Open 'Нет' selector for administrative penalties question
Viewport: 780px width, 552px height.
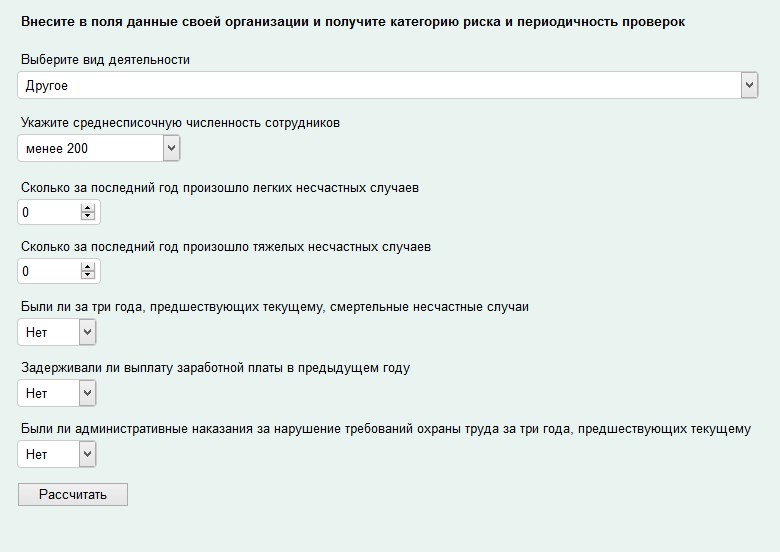[x=57, y=454]
